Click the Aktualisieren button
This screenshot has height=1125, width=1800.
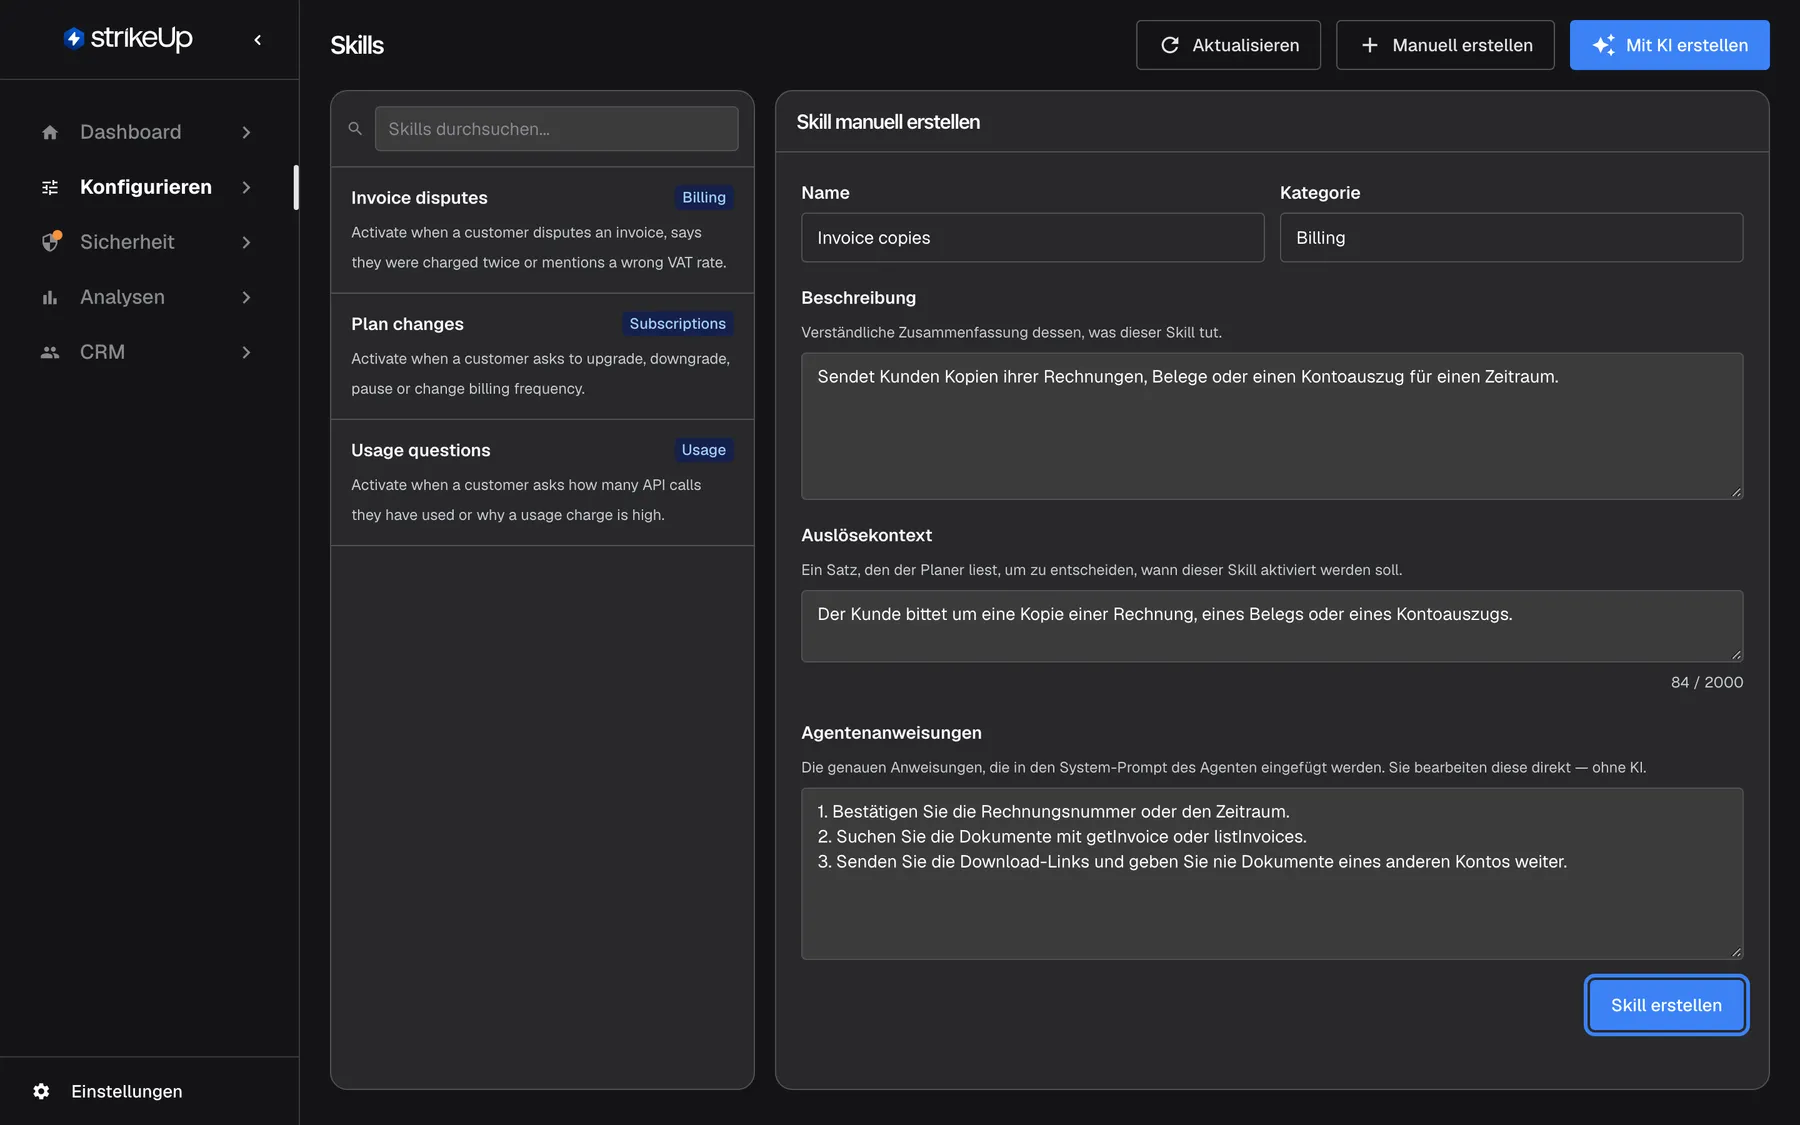click(1228, 45)
